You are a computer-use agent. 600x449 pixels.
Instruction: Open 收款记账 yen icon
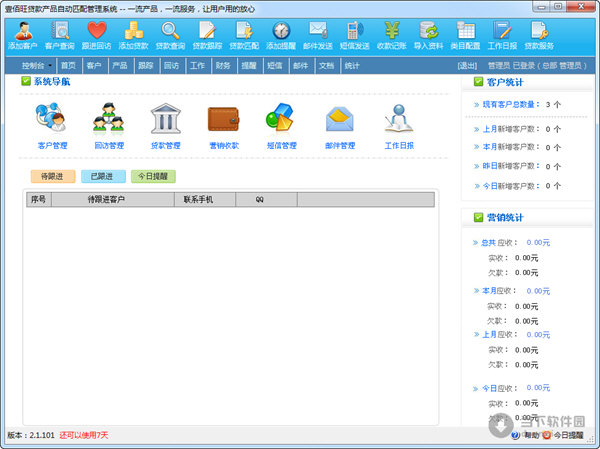tap(392, 31)
